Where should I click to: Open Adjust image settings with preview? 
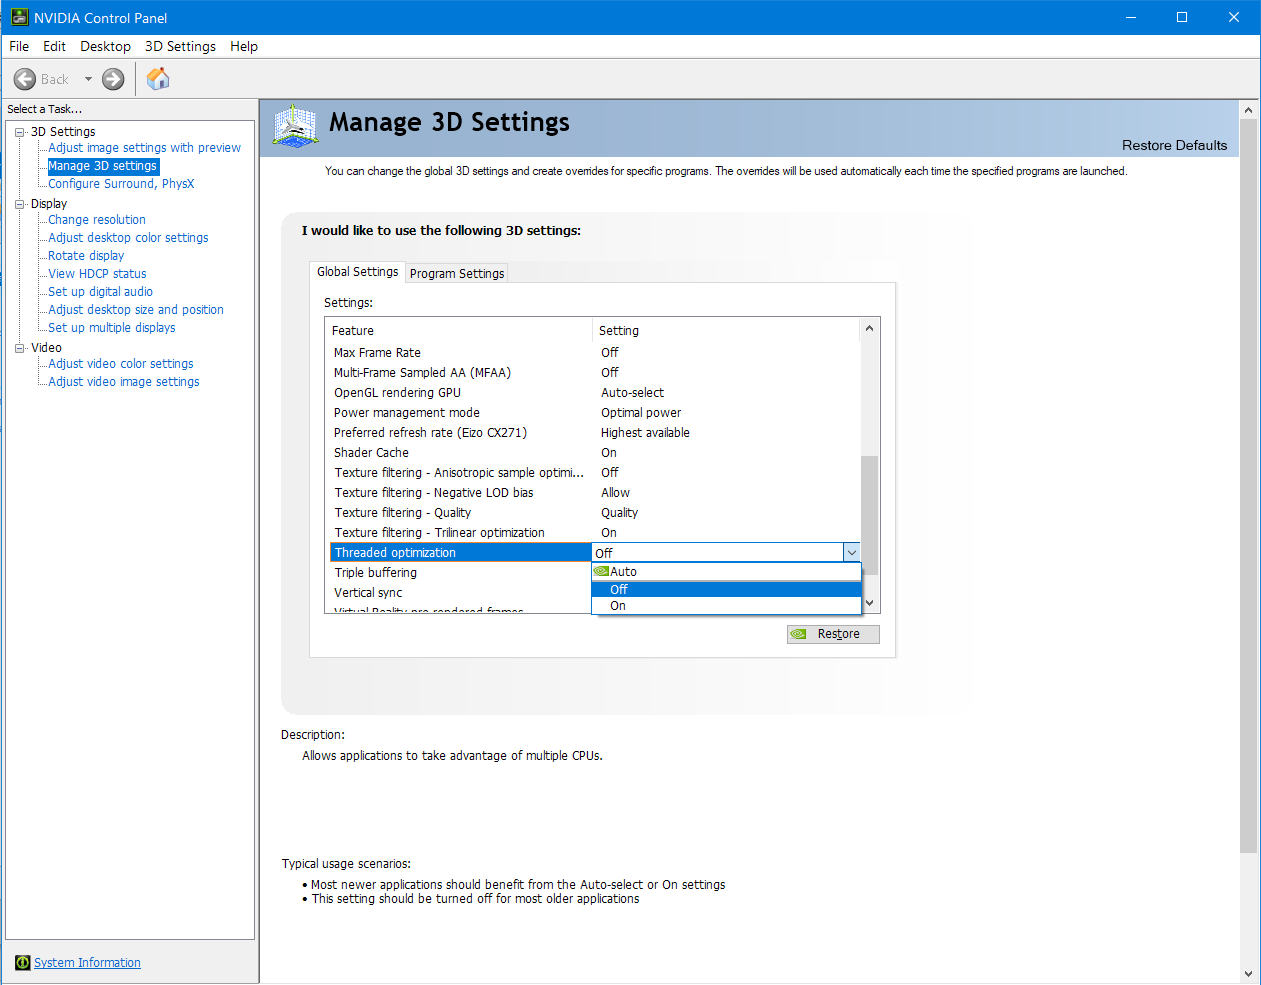click(x=144, y=148)
